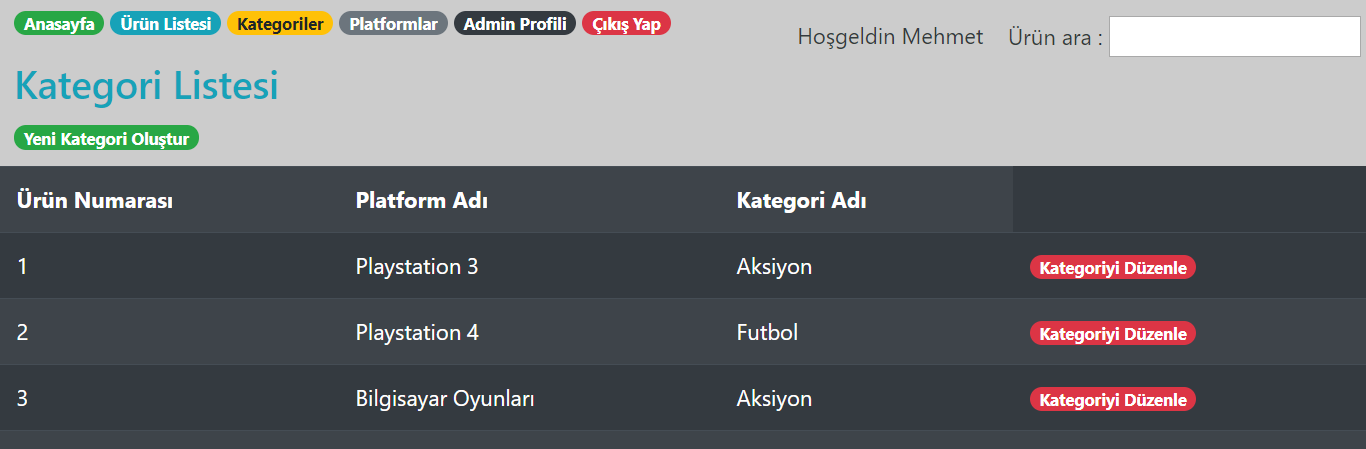
Task: Click the Platform Adı column header
Action: click(421, 201)
